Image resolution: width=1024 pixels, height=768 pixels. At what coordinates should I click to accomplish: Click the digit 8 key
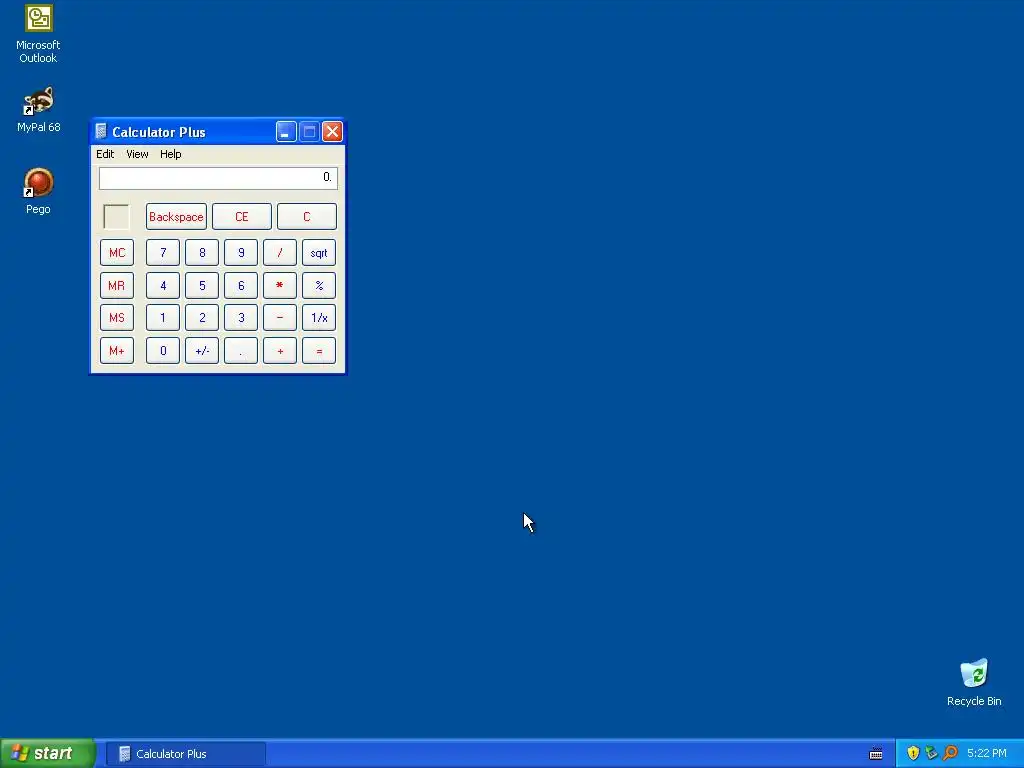coord(202,253)
